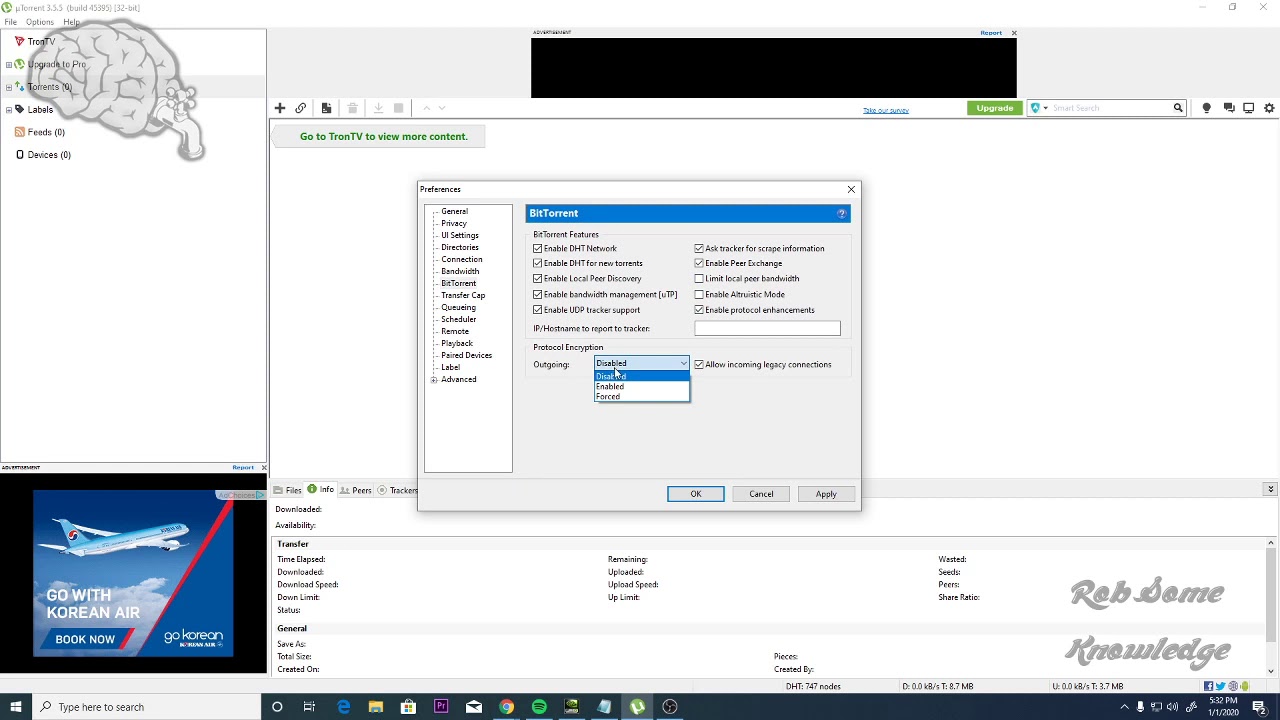Toggle Enable DHT for new torrents

[x=538, y=263]
